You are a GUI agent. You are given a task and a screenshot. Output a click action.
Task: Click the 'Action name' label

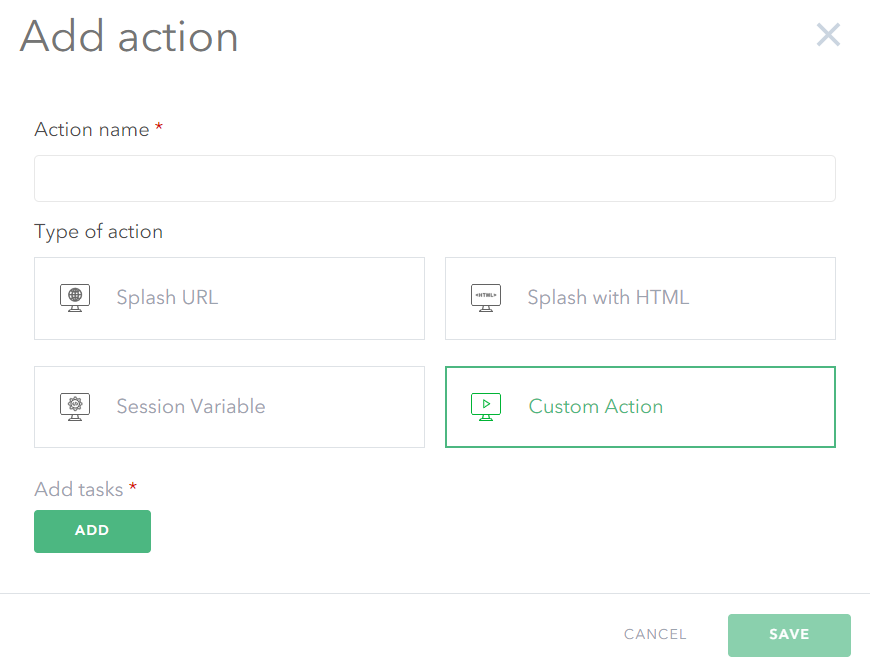(92, 129)
